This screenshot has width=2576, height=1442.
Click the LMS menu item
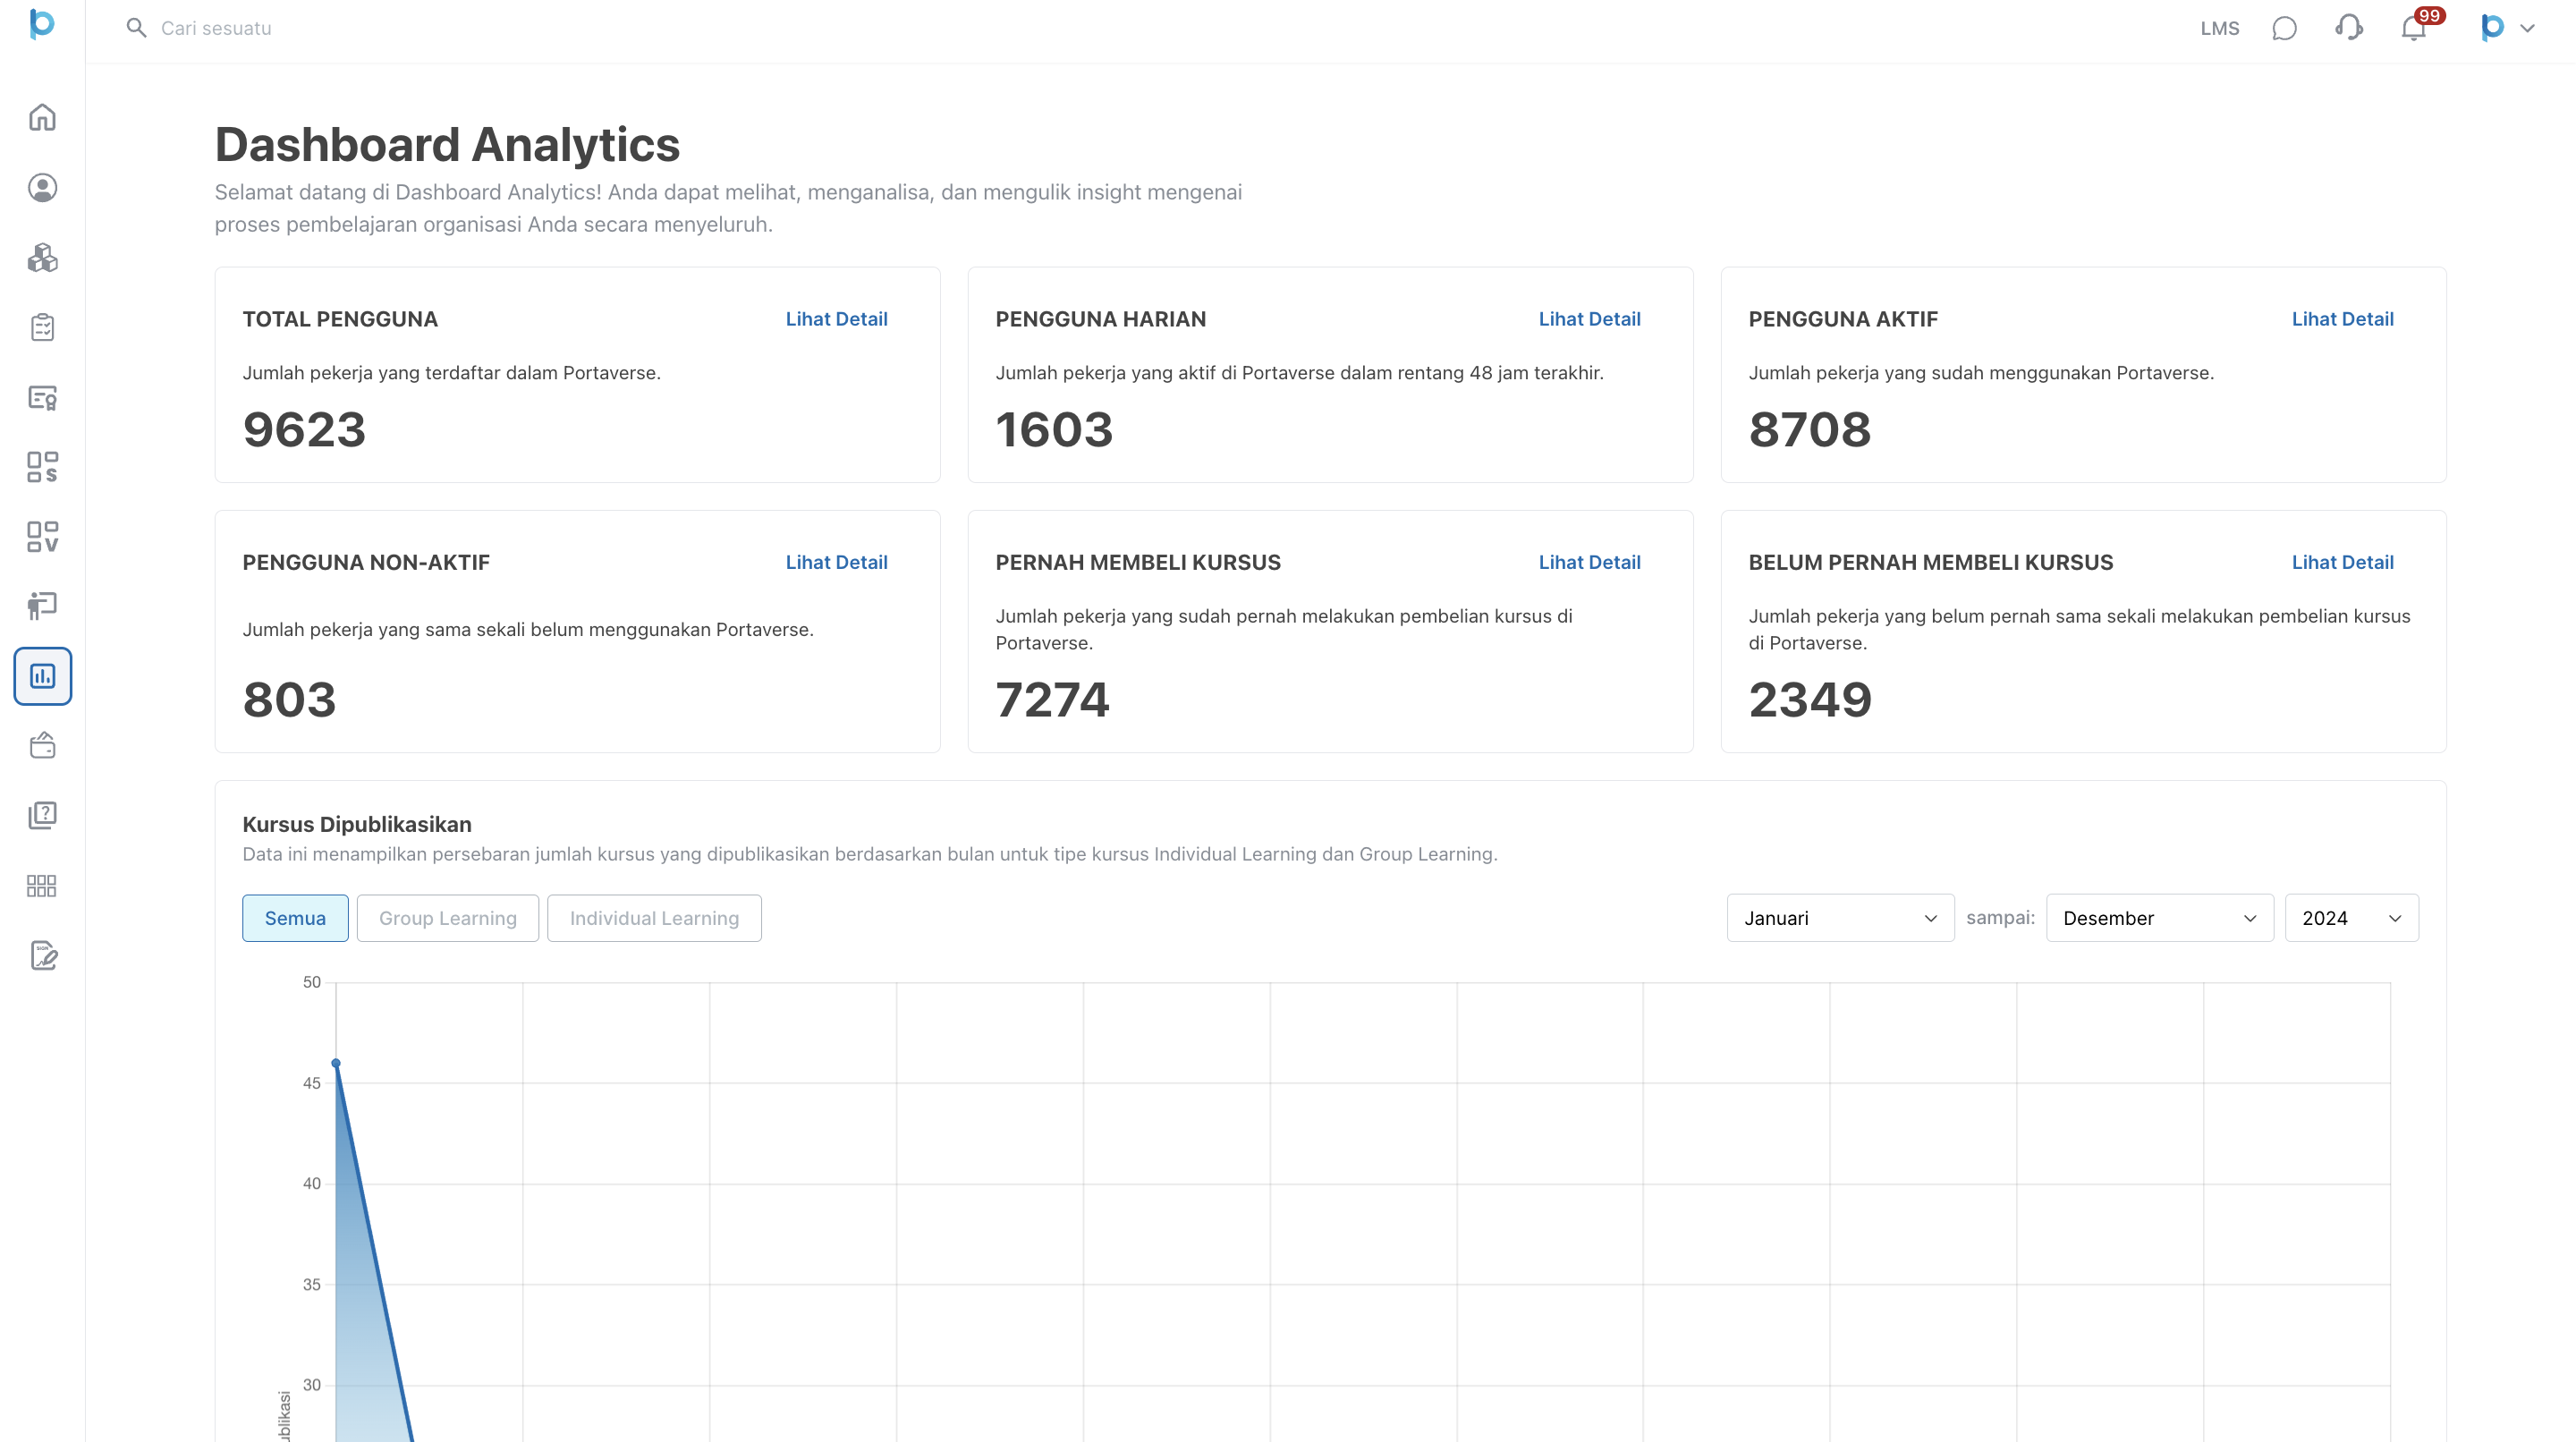click(2219, 28)
